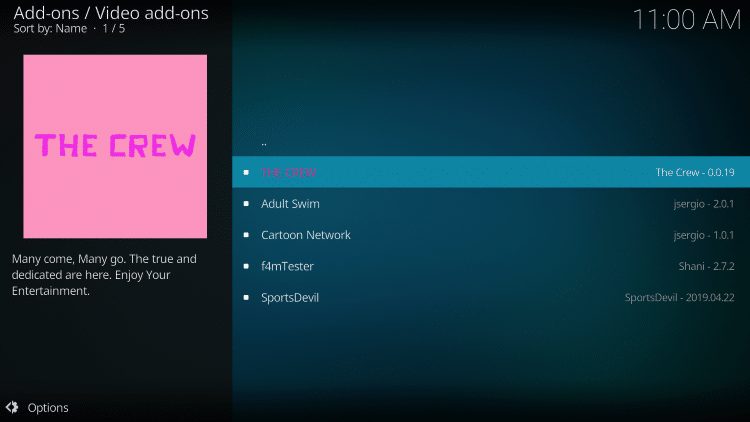The image size is (750, 422).
Task: Go up to parent folder (..)
Action: [x=491, y=141]
